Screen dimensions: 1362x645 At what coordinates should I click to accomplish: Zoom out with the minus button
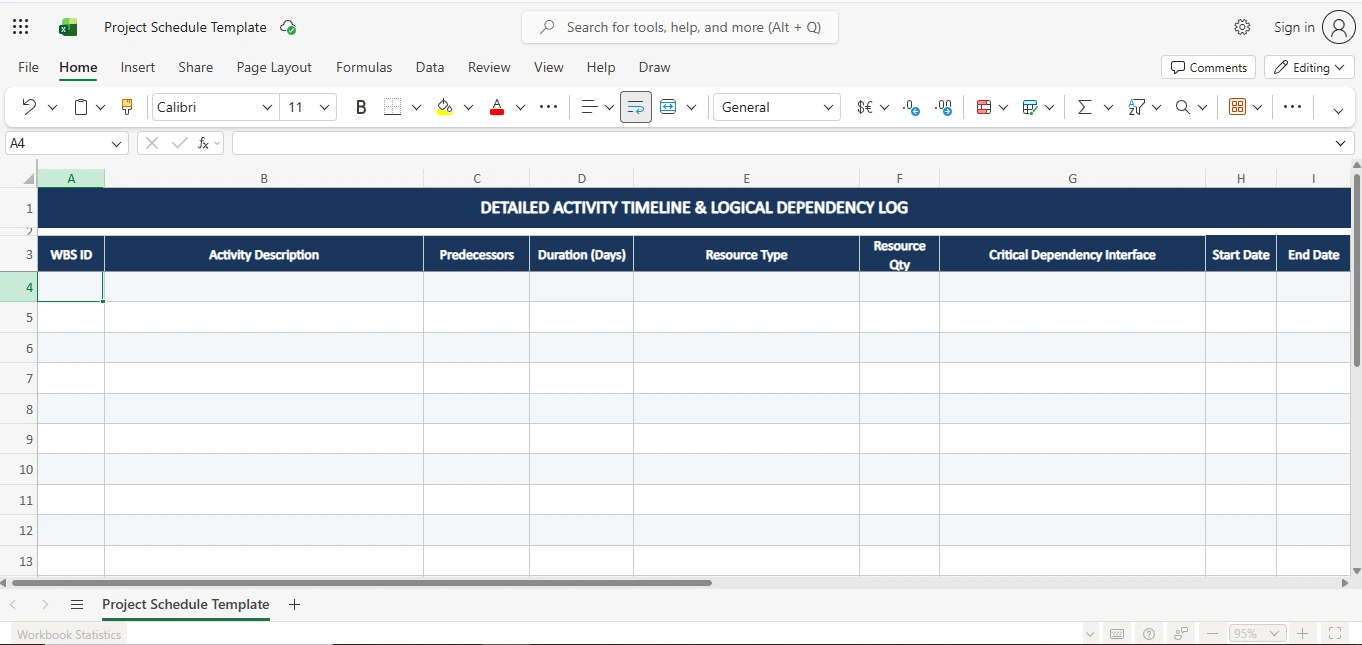pos(1212,634)
